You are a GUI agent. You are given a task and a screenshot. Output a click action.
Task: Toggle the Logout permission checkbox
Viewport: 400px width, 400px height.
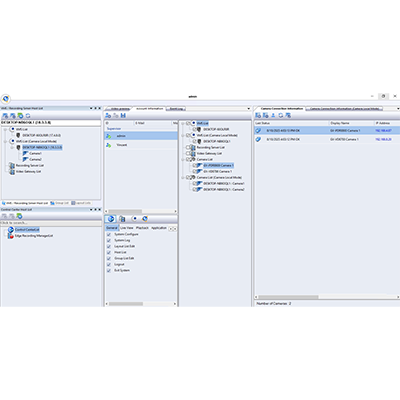pos(109,264)
